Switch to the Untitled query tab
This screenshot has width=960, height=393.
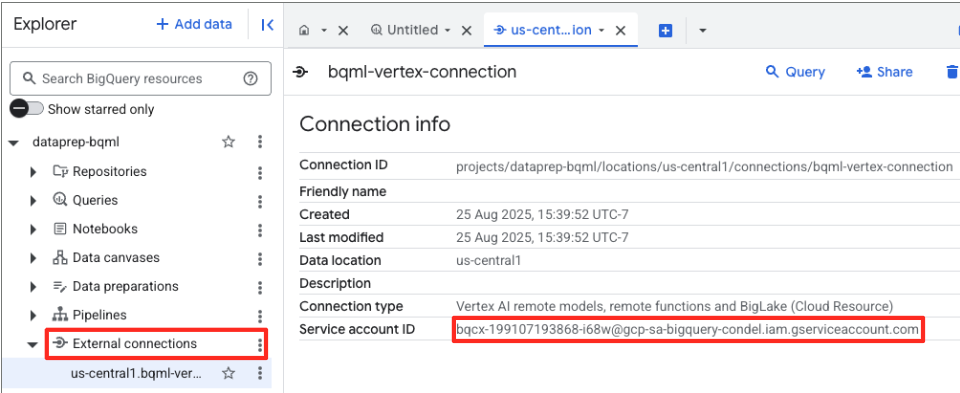point(412,30)
